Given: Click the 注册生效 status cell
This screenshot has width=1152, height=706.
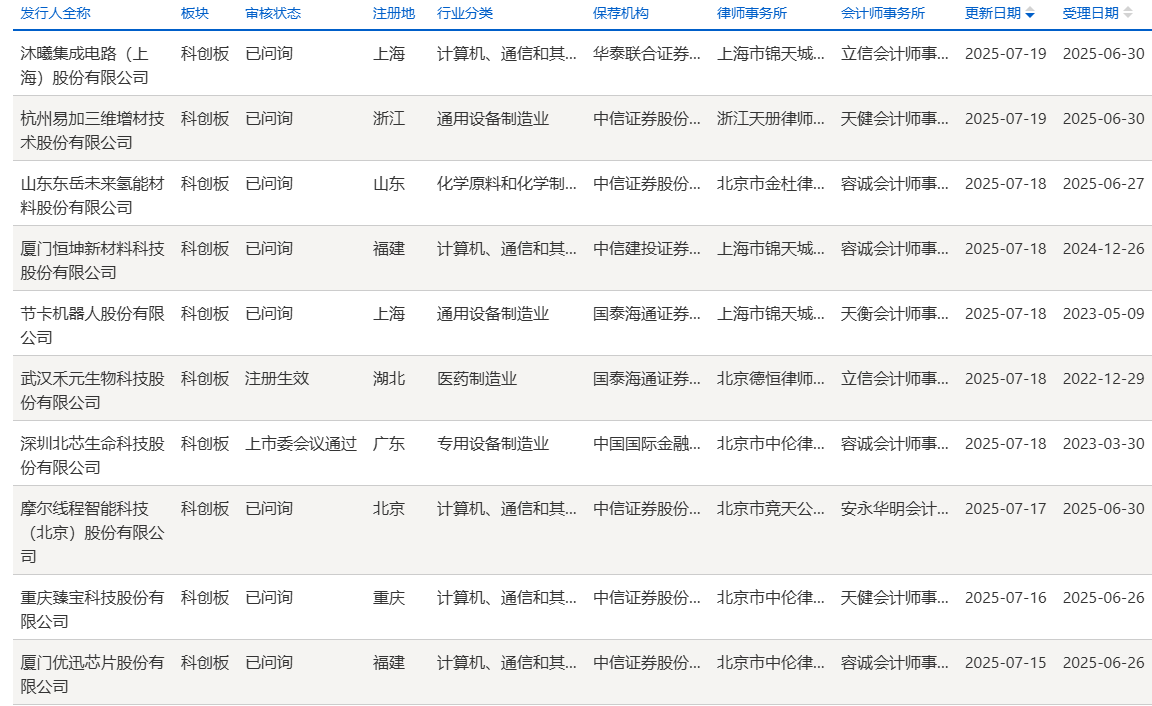Looking at the screenshot, I should 277,378.
